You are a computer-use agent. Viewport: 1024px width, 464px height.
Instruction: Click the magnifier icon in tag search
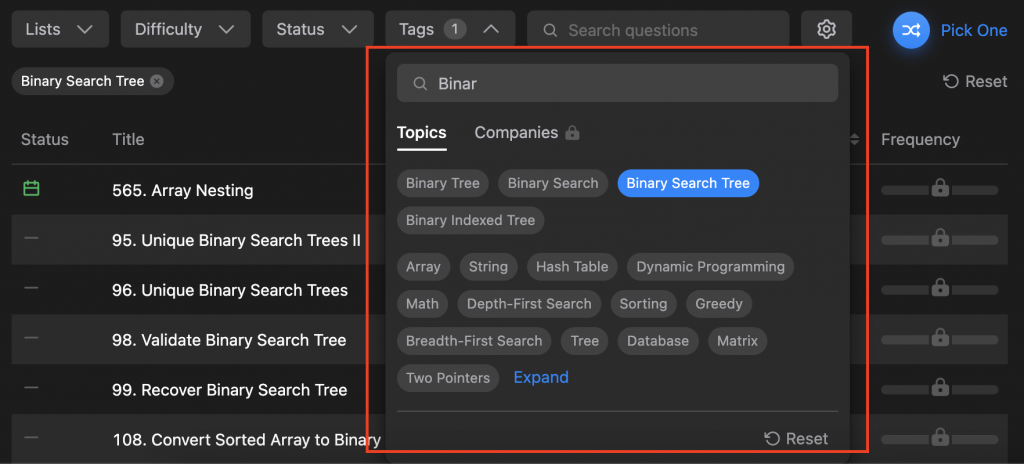(421, 84)
